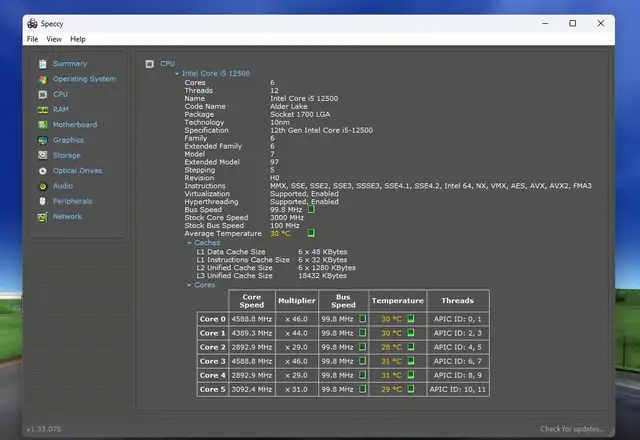
Task: Open the Summary section icon
Action: click(43, 64)
